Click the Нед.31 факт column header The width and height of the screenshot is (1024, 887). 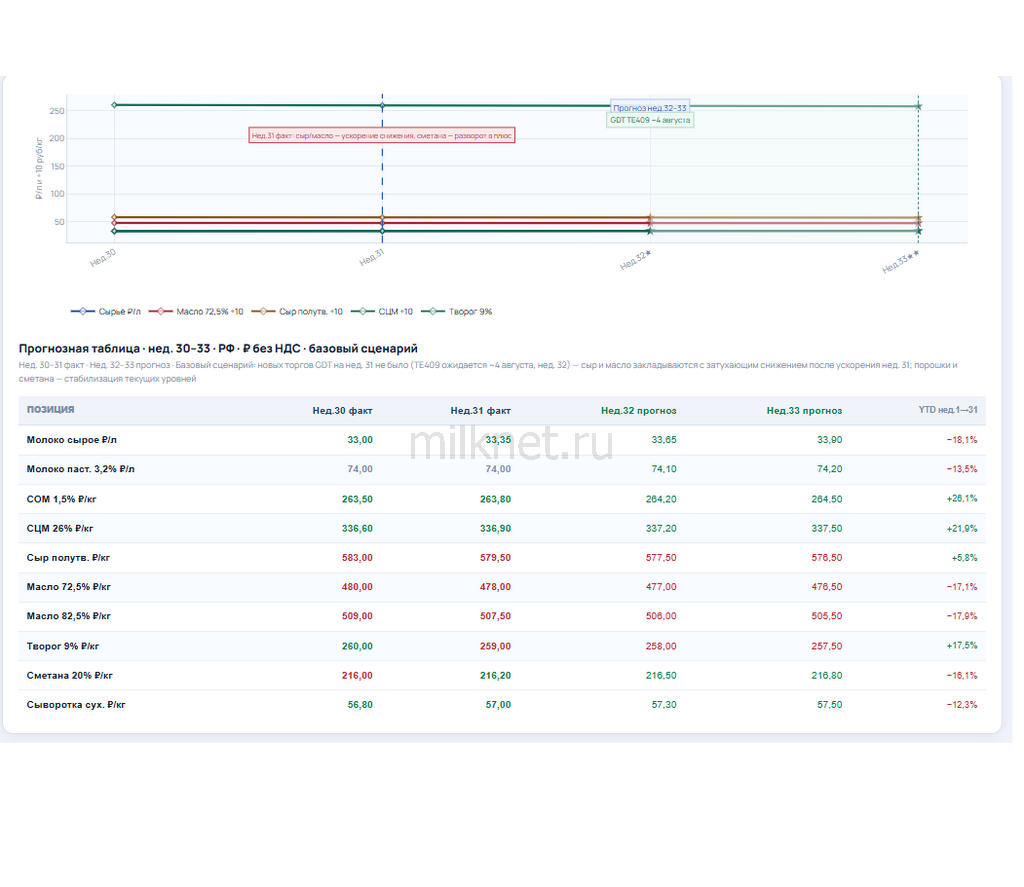(x=481, y=411)
